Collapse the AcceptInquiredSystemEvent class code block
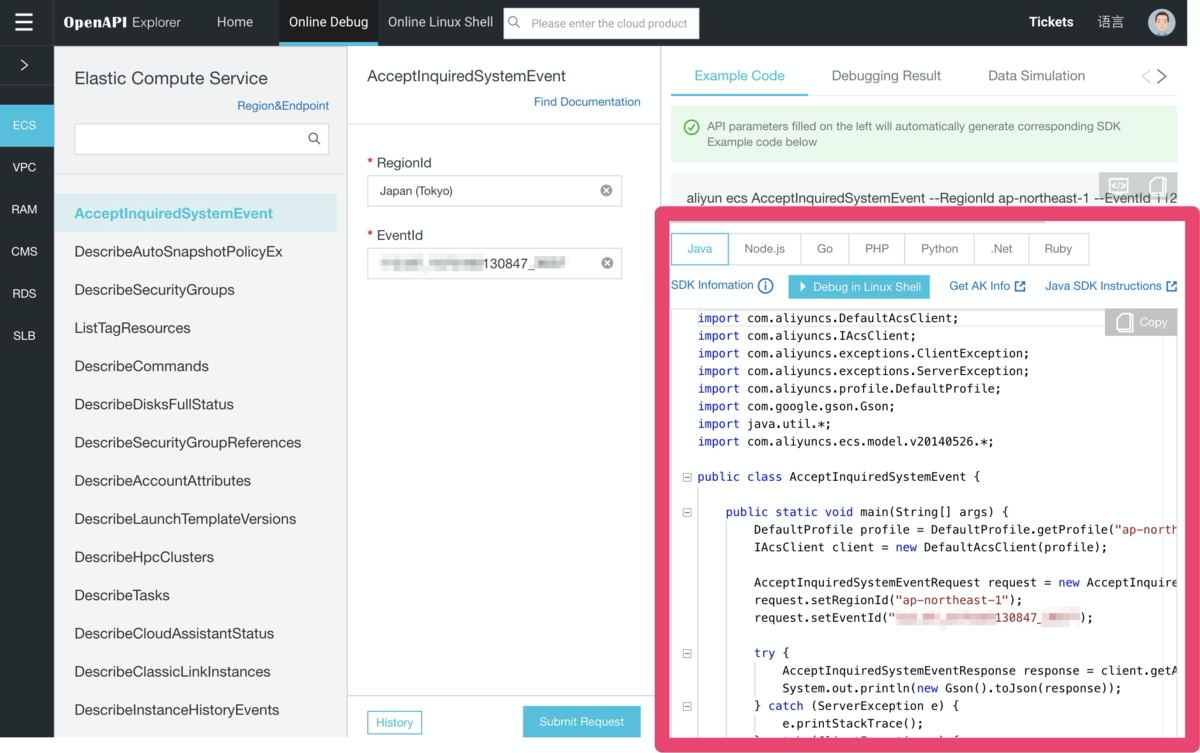The height and width of the screenshot is (753, 1200). click(x=687, y=477)
